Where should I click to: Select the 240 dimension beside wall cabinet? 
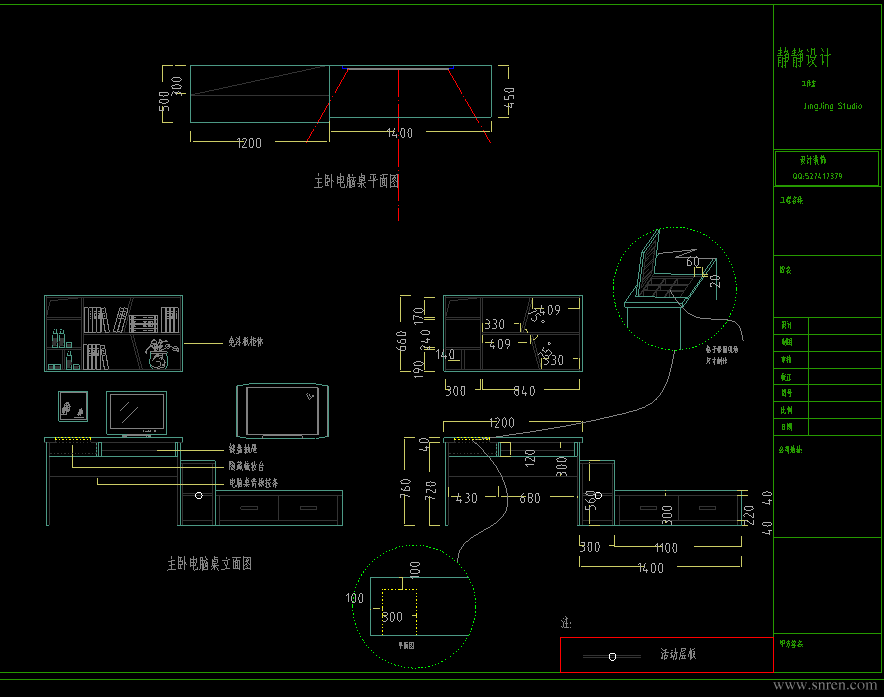coord(426,339)
